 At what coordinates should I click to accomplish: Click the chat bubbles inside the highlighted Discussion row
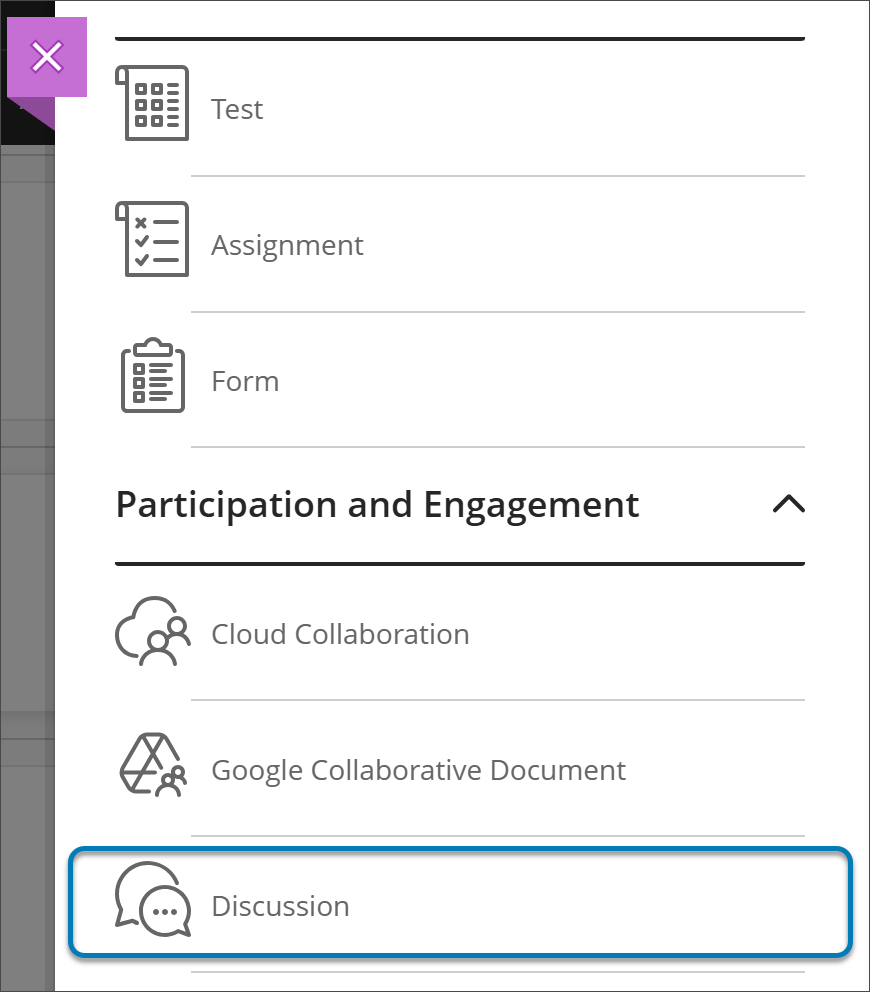click(152, 903)
